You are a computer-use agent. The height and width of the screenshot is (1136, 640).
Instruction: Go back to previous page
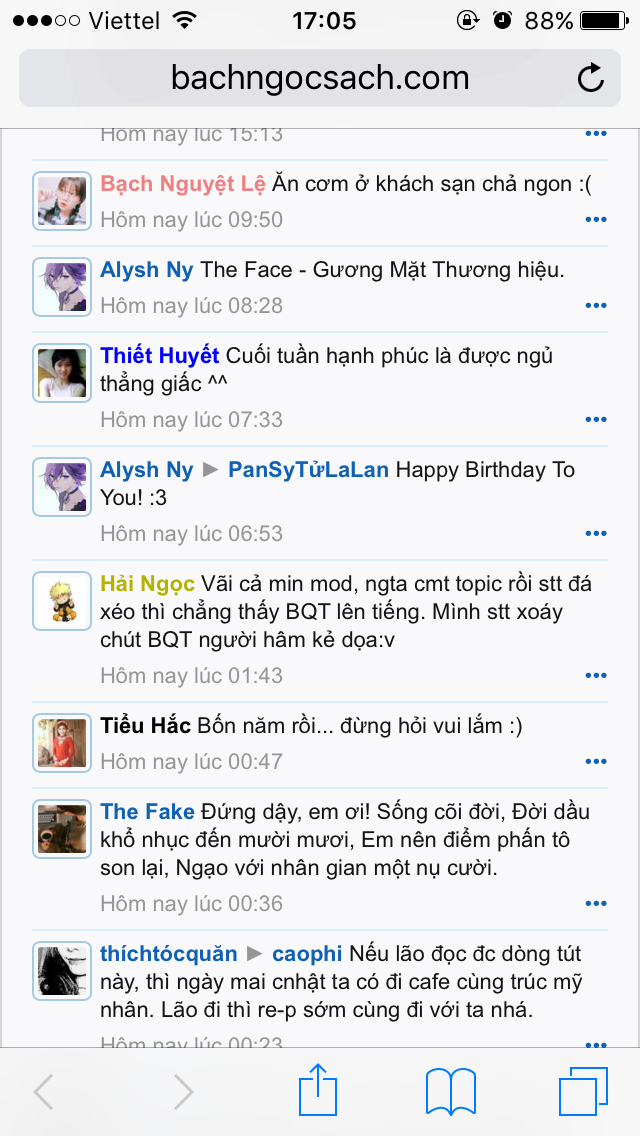(x=44, y=1092)
